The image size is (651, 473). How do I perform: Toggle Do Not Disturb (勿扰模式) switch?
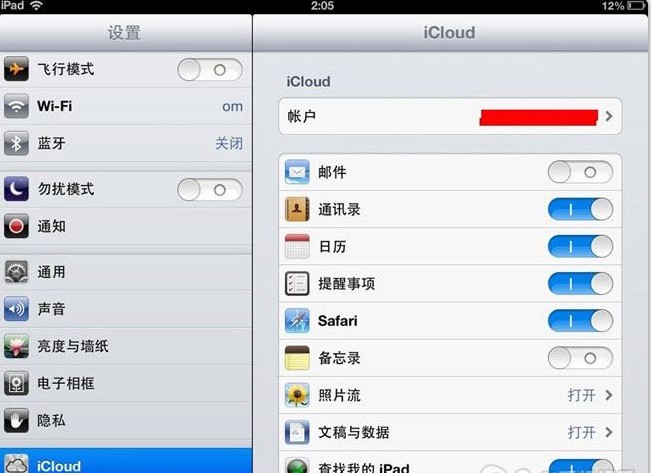210,190
